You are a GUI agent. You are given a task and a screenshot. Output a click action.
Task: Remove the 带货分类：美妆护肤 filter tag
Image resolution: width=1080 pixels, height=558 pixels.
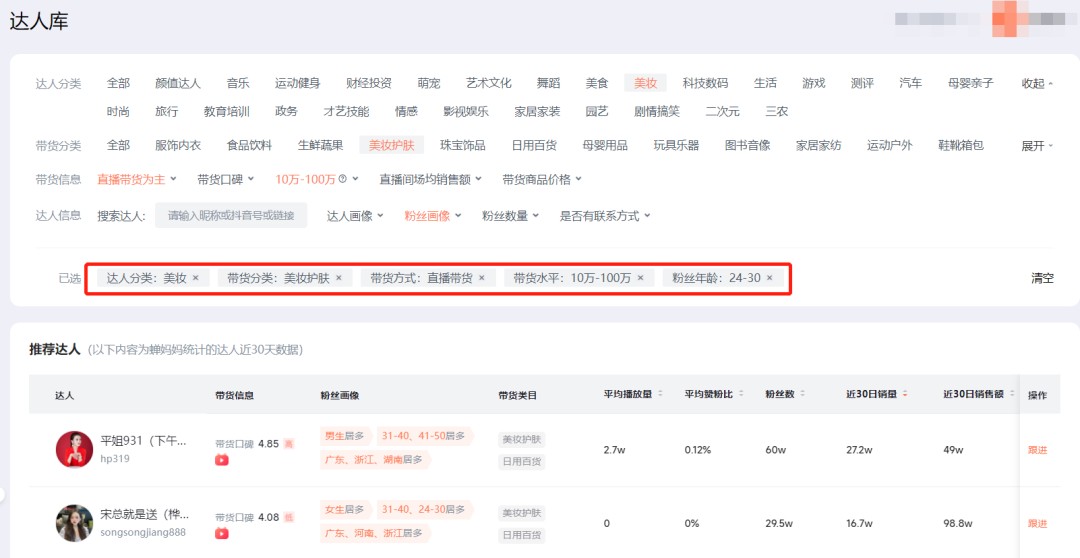[x=339, y=278]
